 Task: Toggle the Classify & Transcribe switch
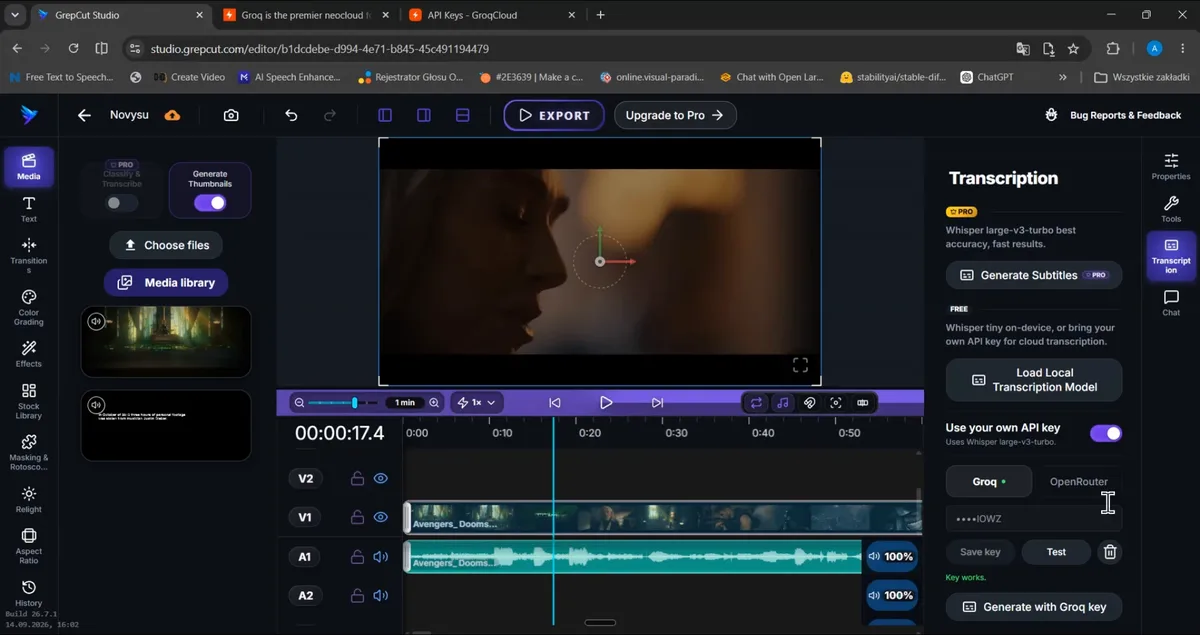122,203
